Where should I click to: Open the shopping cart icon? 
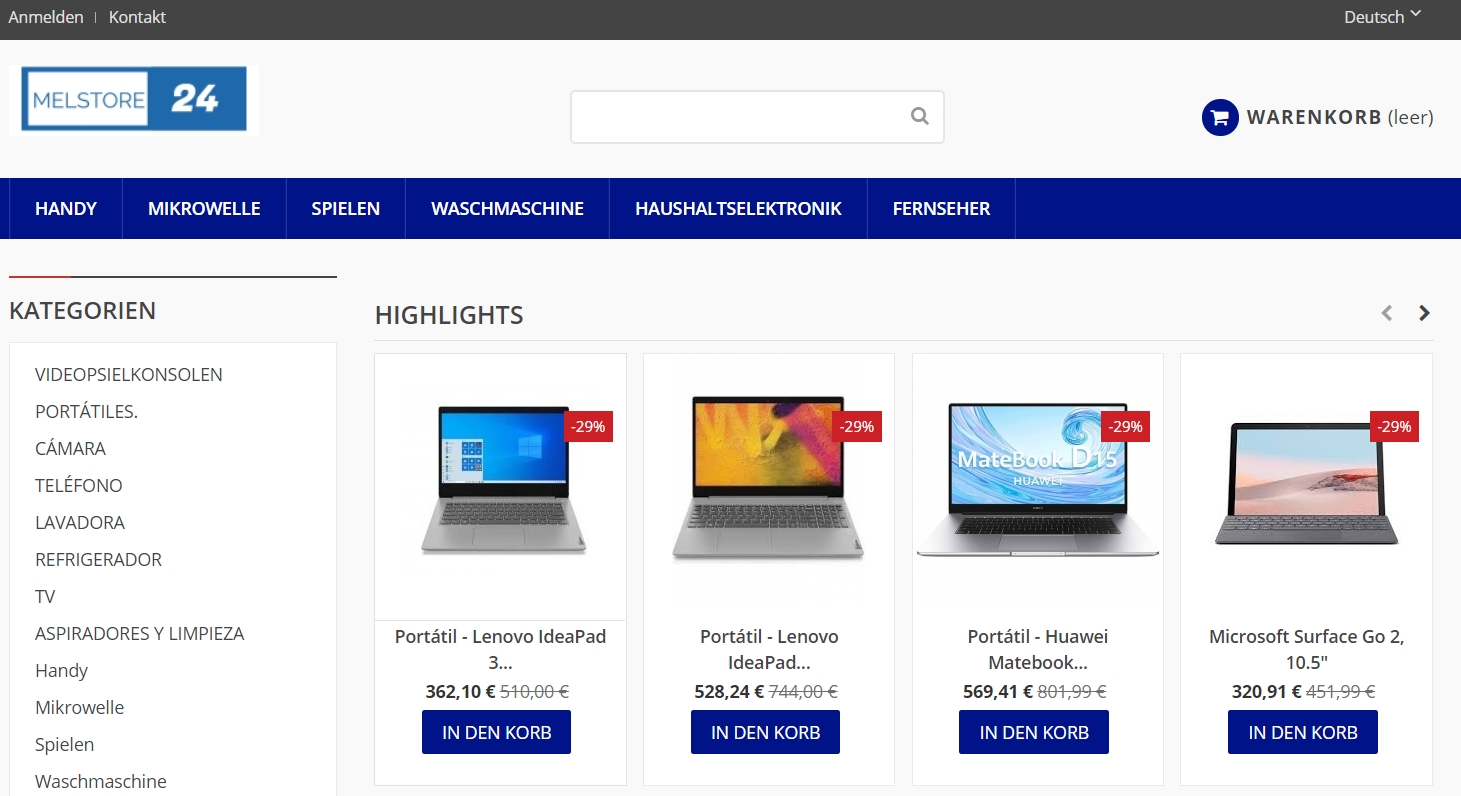click(1220, 117)
